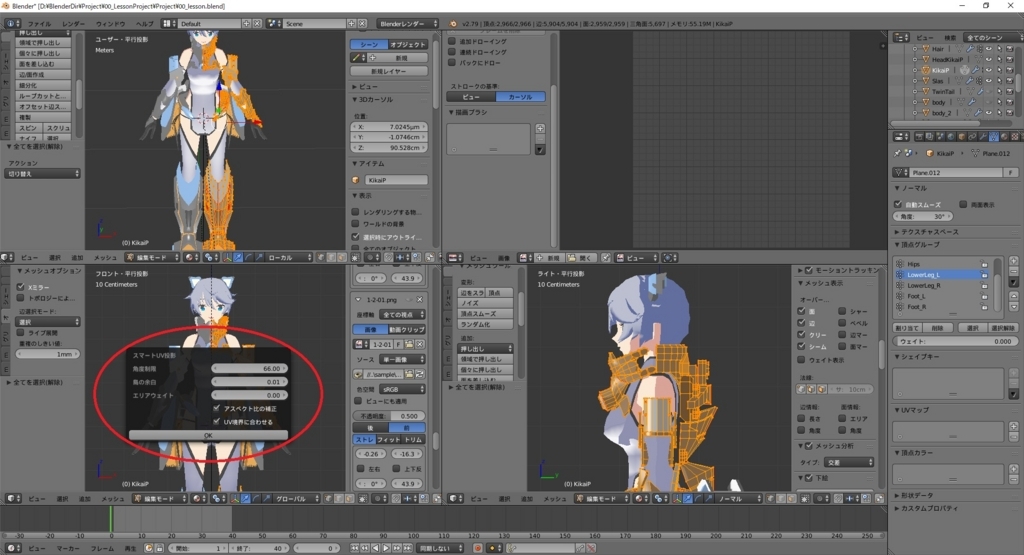1024x555 pixels.
Task: Click the grease pencil brush icon beside 新規
Action: tap(357, 57)
